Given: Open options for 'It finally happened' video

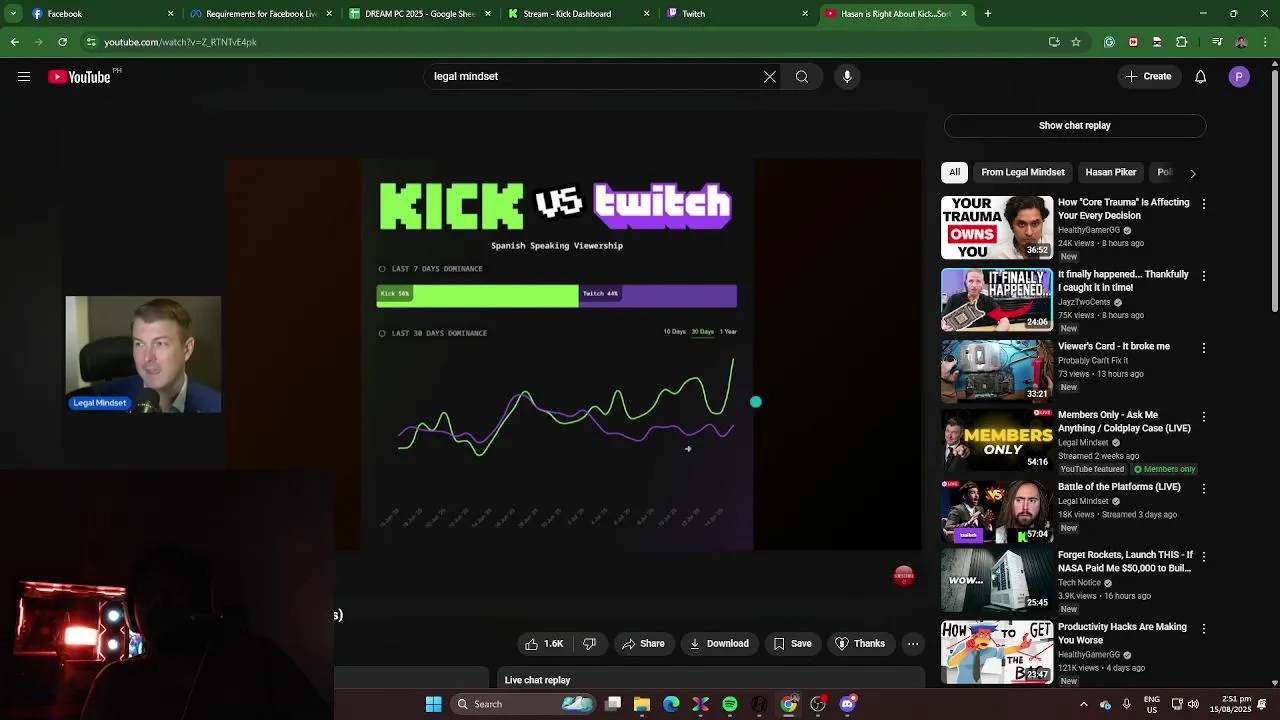Looking at the screenshot, I should (1204, 276).
